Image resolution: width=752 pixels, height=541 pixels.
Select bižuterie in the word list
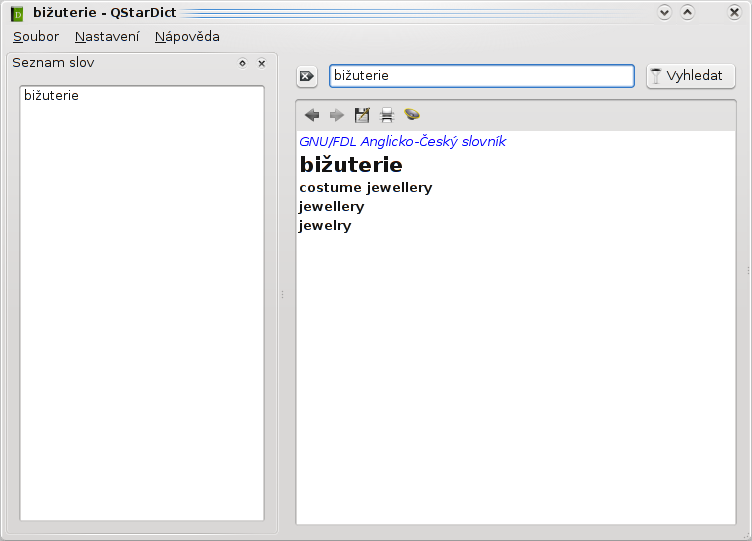point(51,95)
